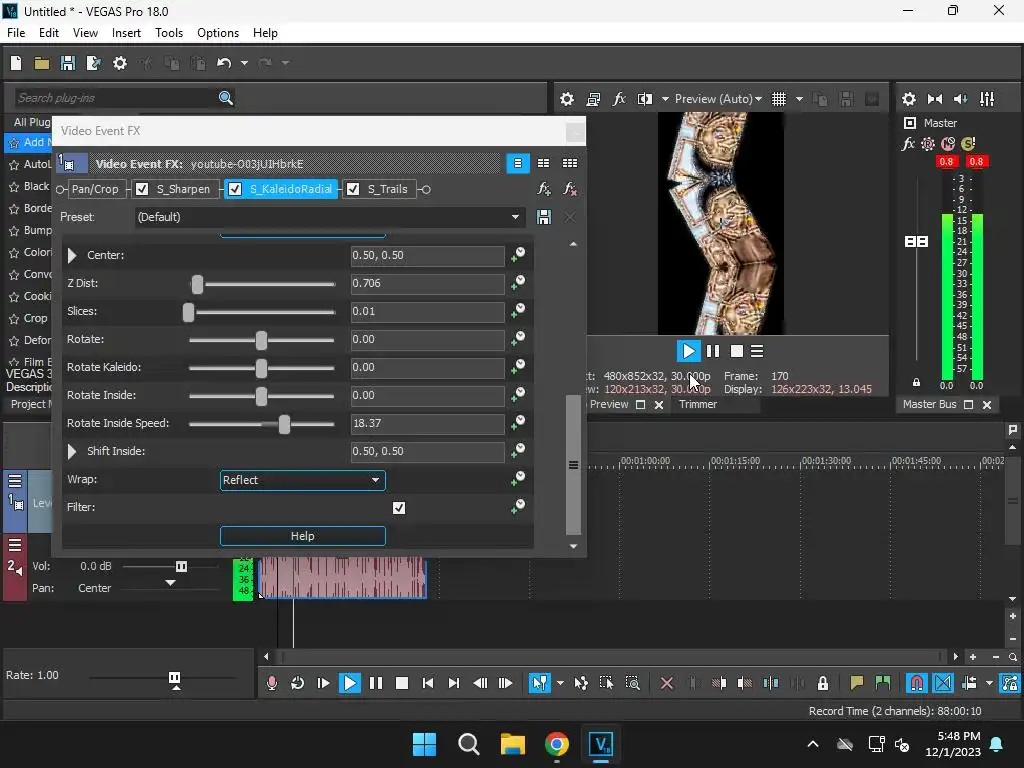The width and height of the screenshot is (1024, 768).
Task: Click the animate icon next to Z Dist
Action: point(518,282)
